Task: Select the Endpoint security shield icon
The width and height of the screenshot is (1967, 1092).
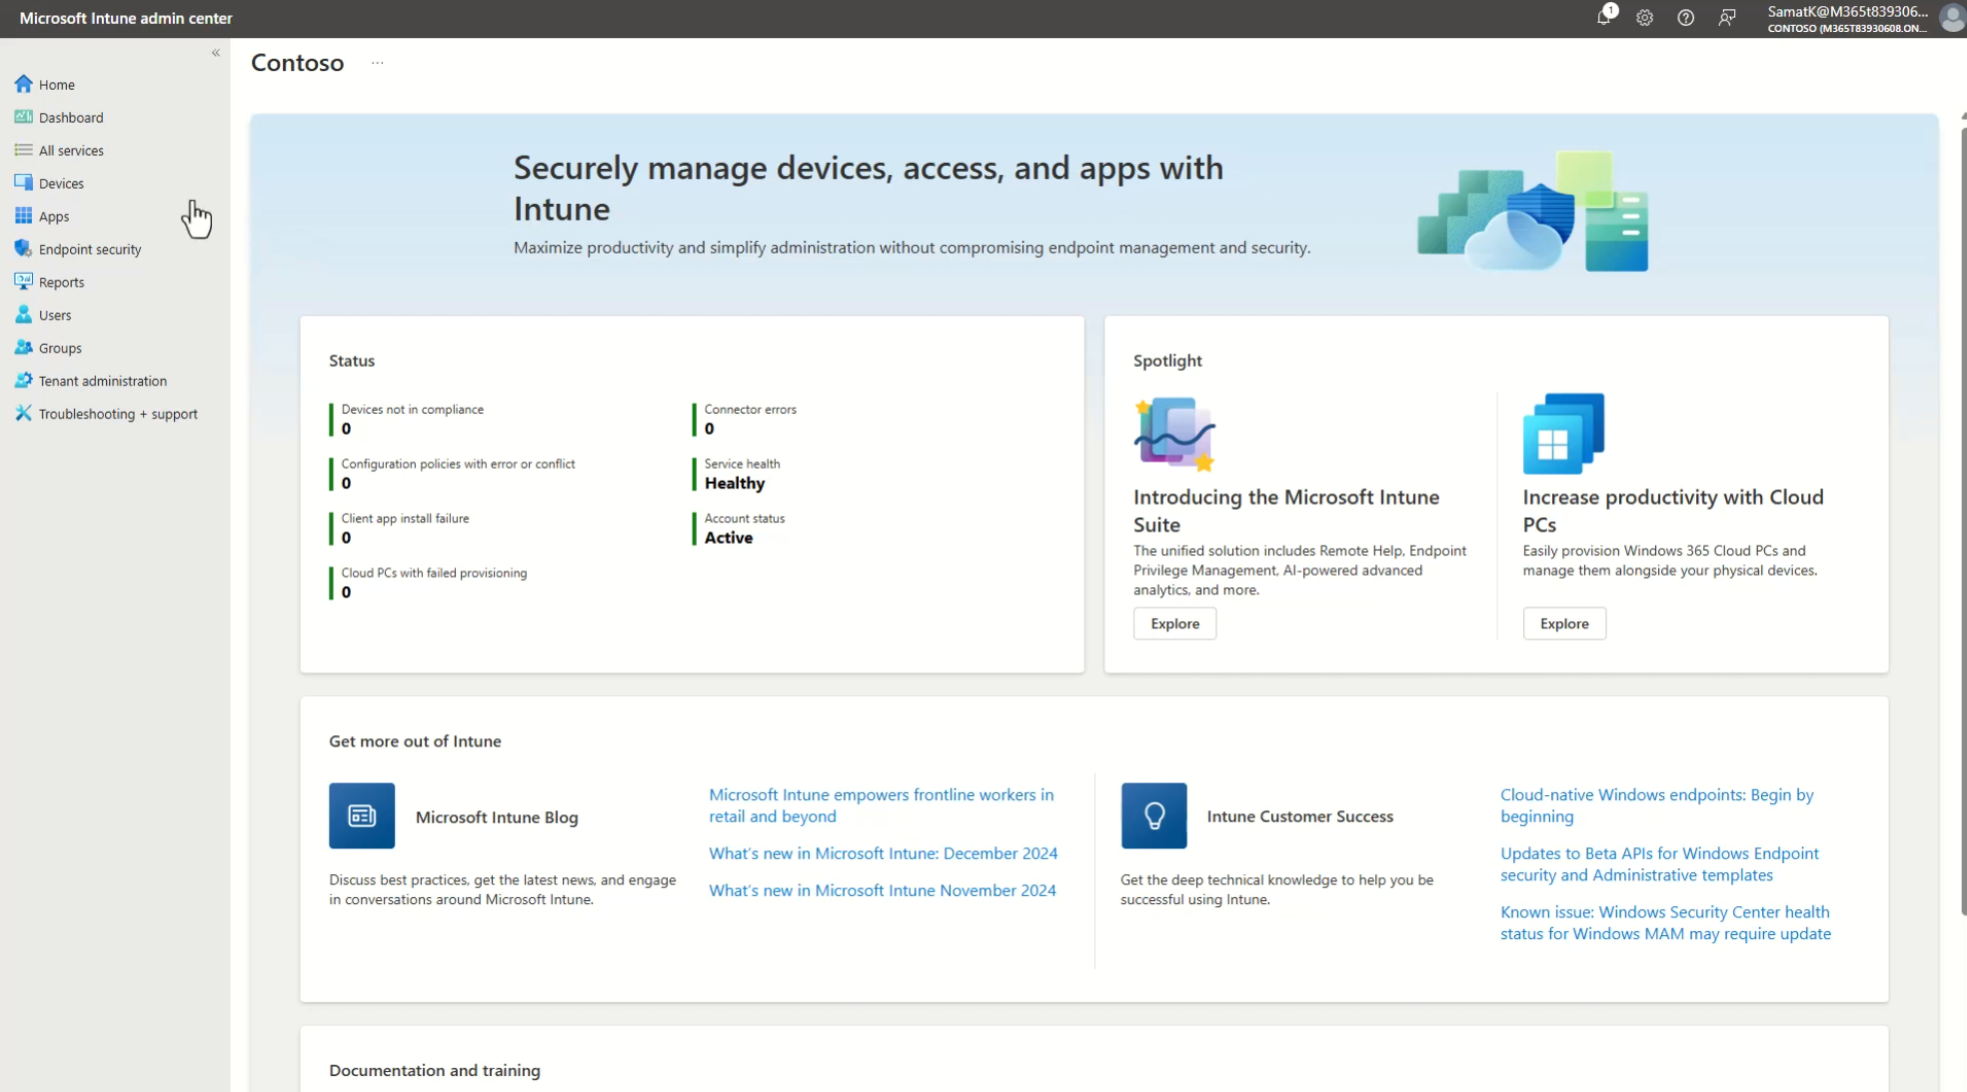Action: click(23, 249)
